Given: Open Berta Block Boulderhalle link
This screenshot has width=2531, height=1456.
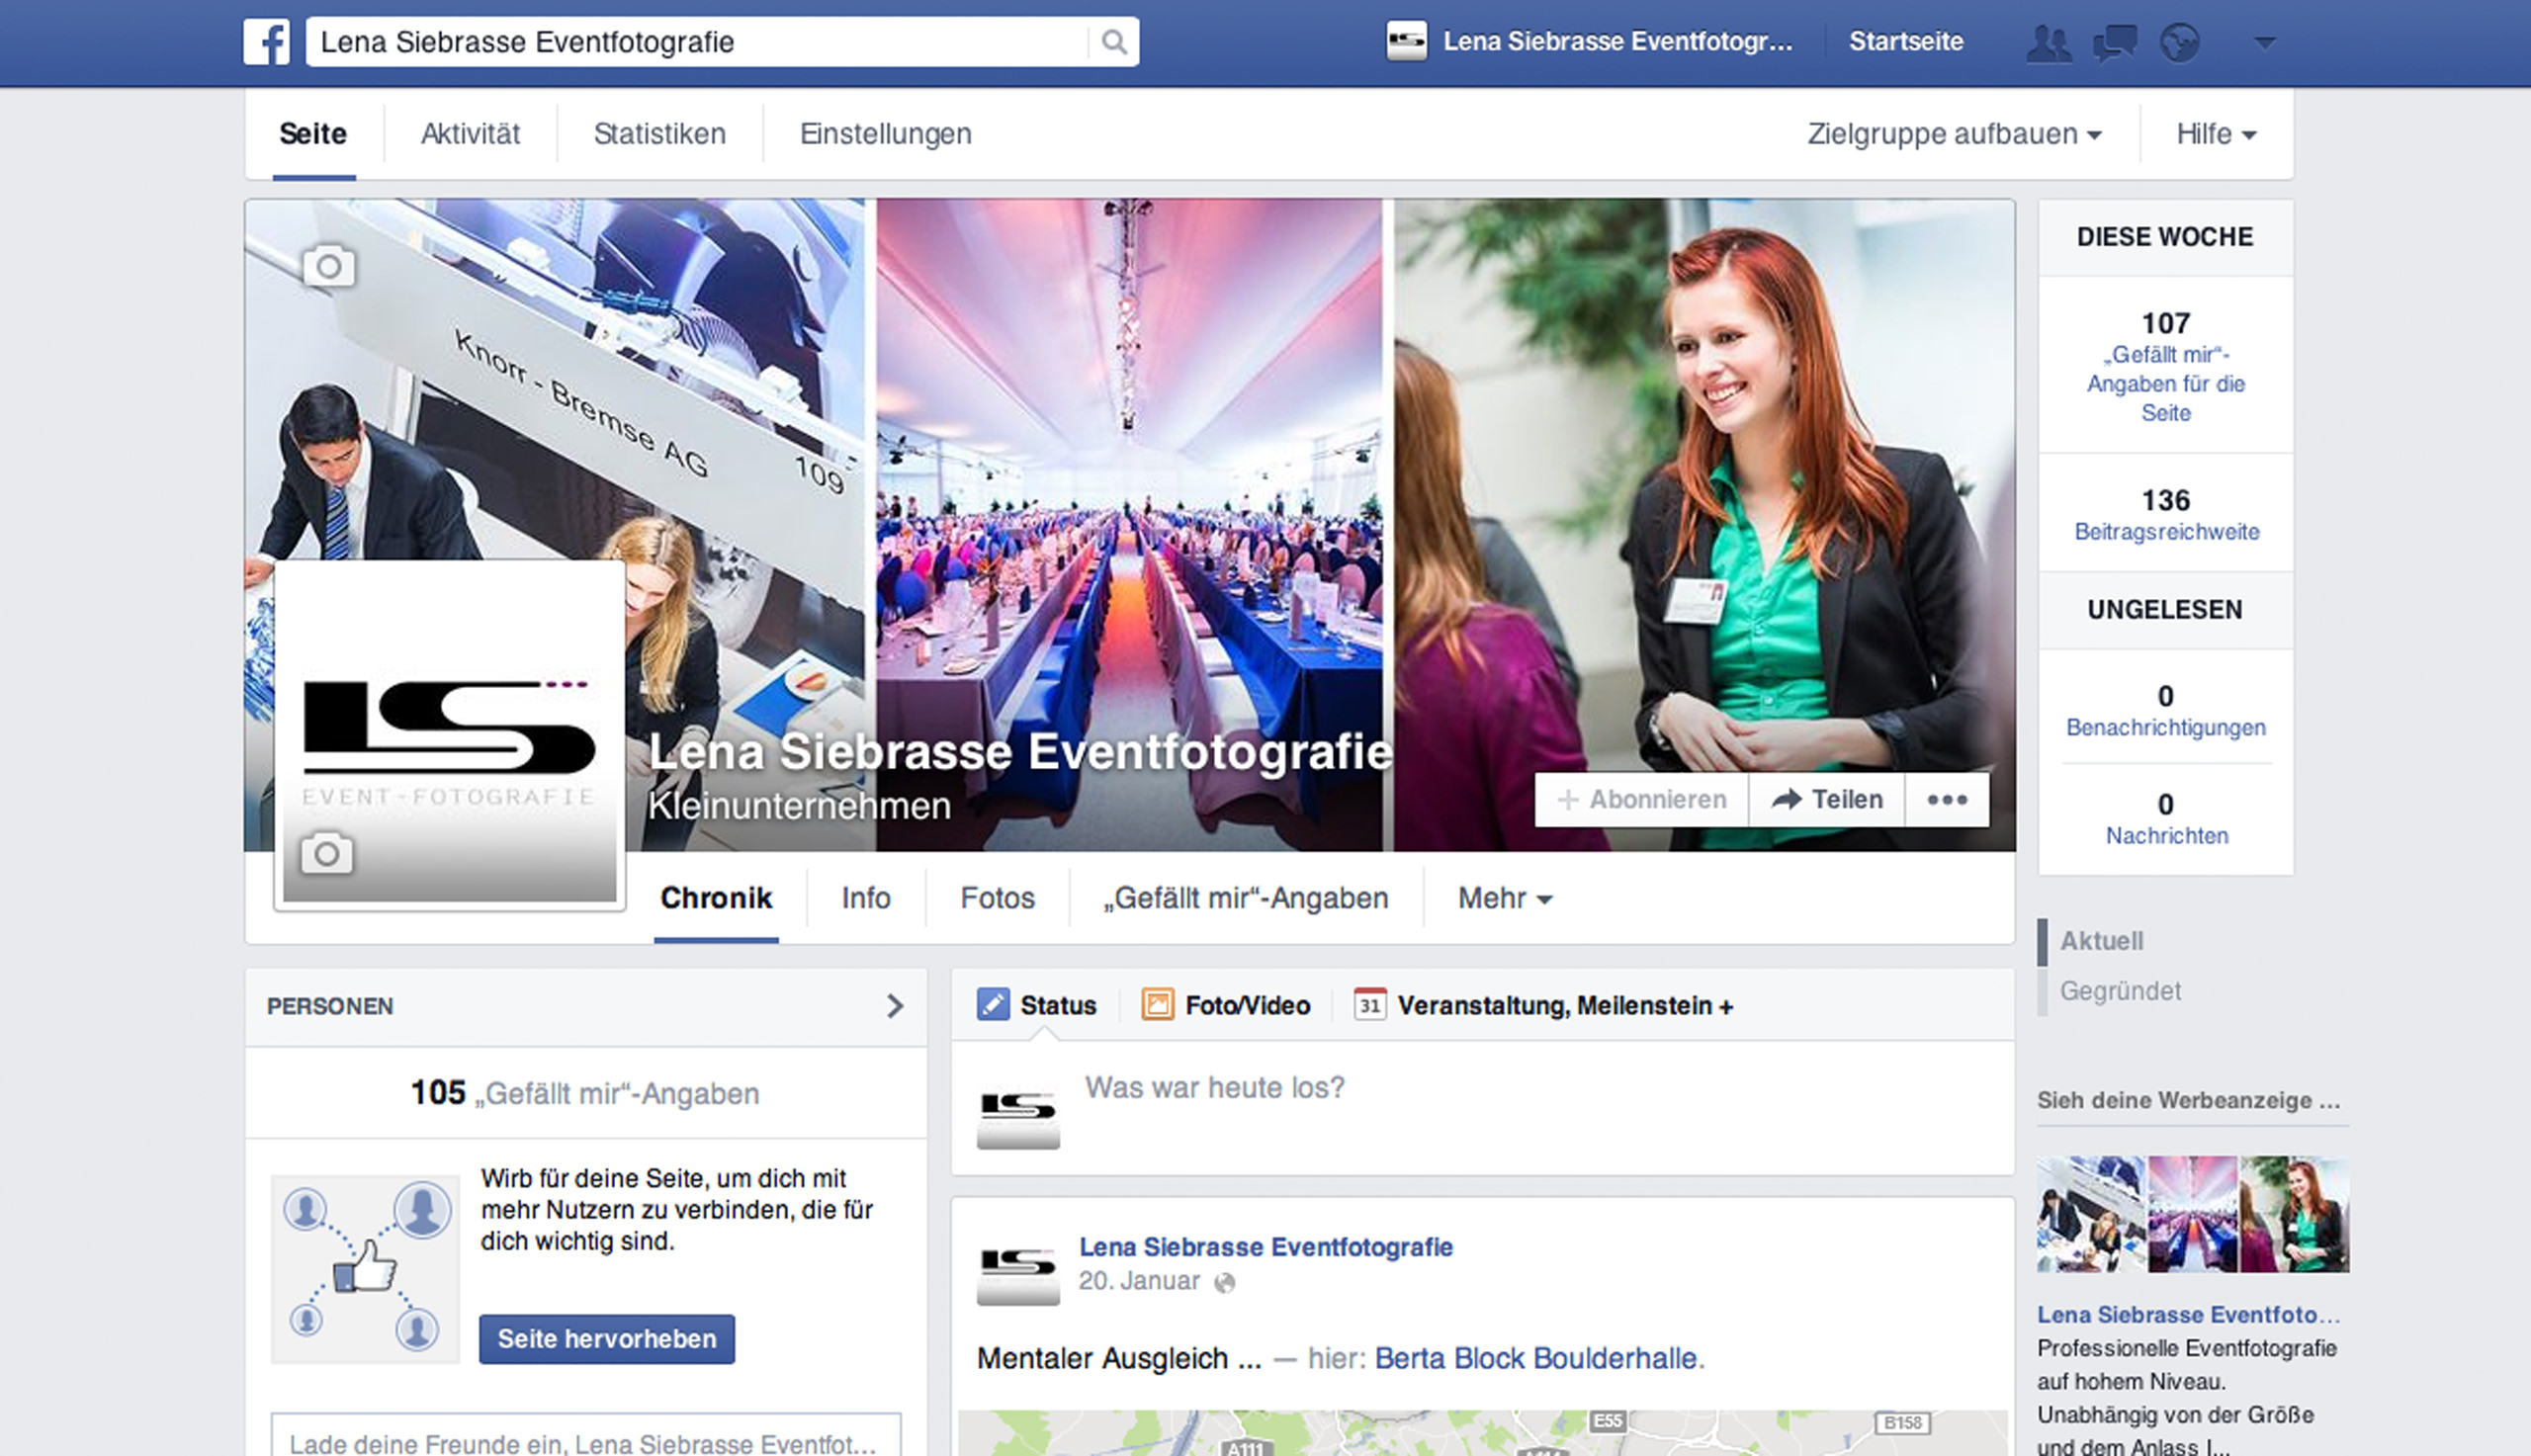Looking at the screenshot, I should 1536,1358.
